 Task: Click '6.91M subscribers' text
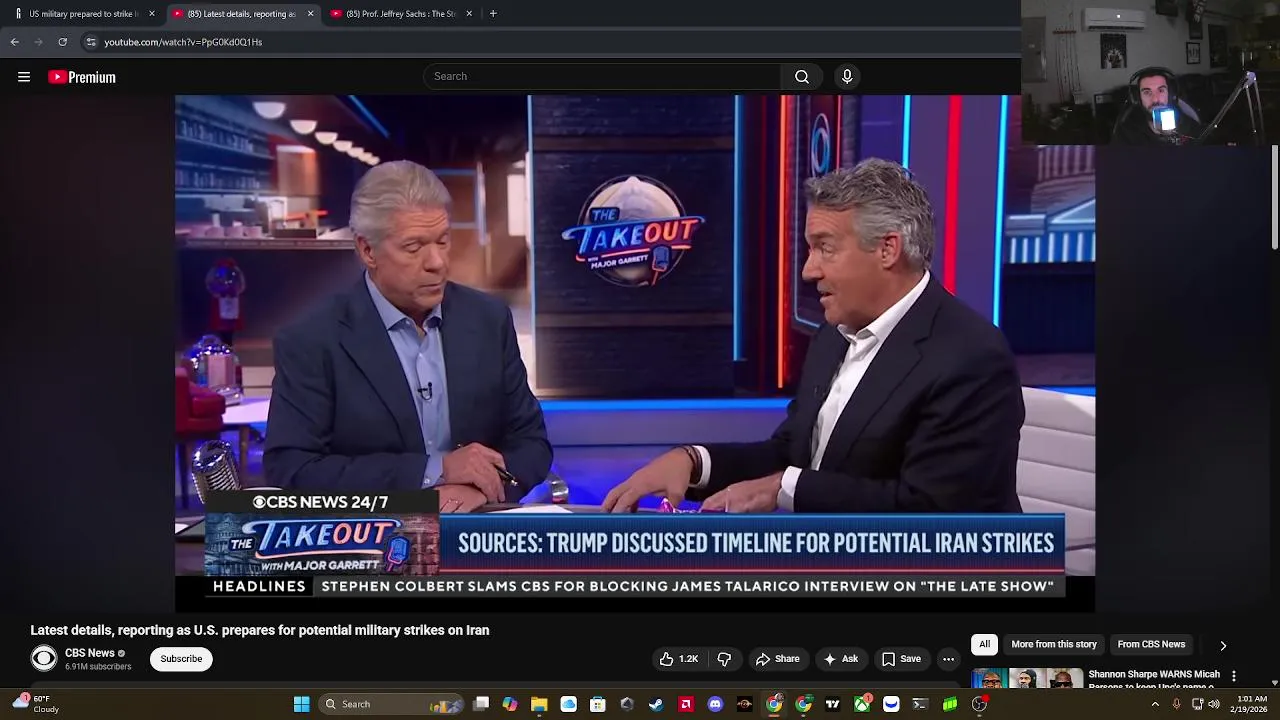click(x=98, y=667)
